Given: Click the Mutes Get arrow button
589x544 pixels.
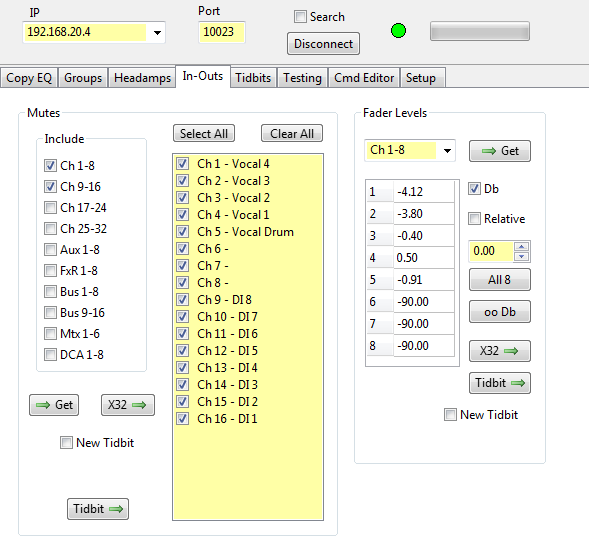Looking at the screenshot, I should coord(54,405).
